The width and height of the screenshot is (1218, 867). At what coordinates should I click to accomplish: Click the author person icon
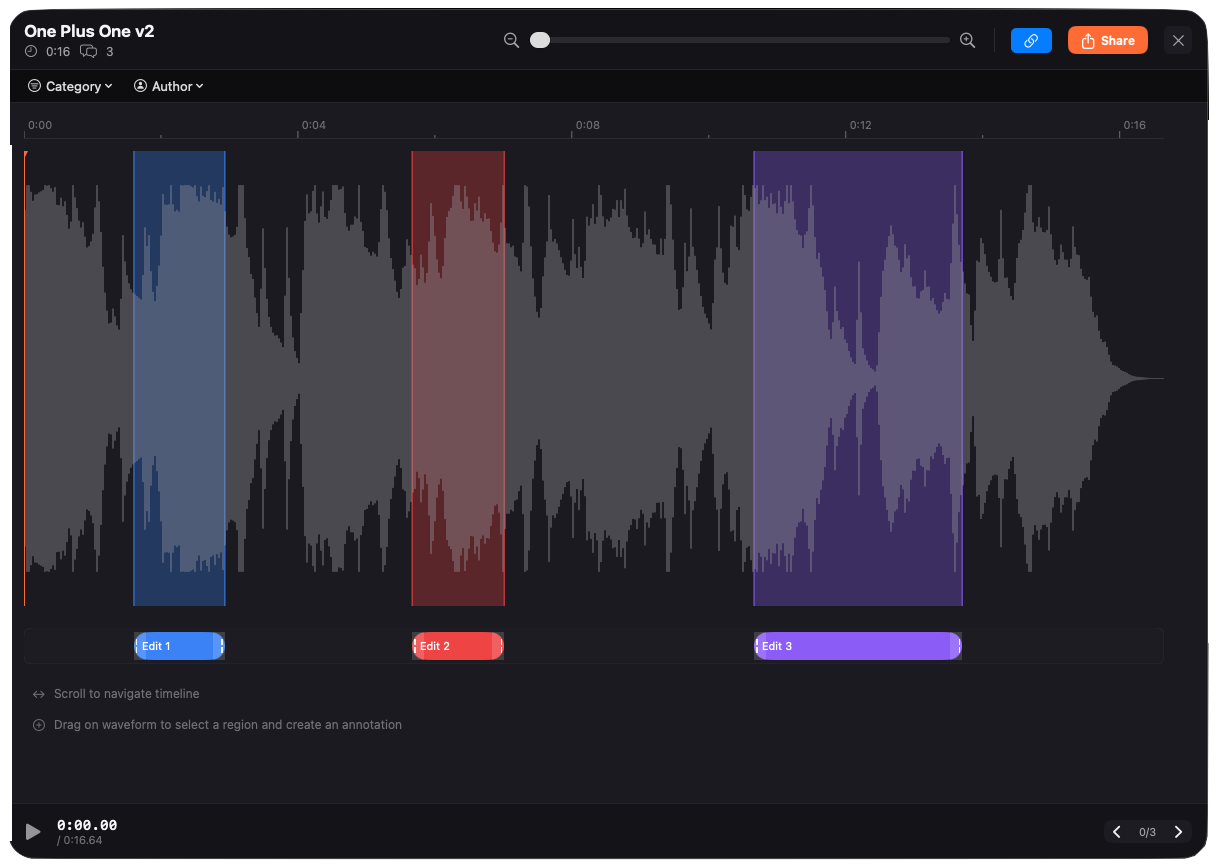pos(141,86)
